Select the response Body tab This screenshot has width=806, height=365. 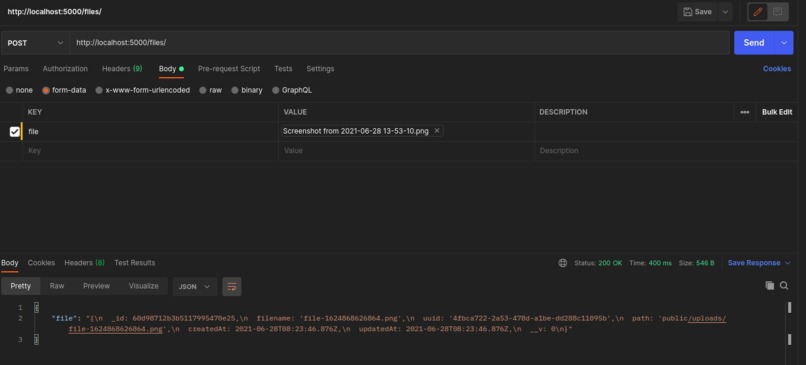coord(9,263)
